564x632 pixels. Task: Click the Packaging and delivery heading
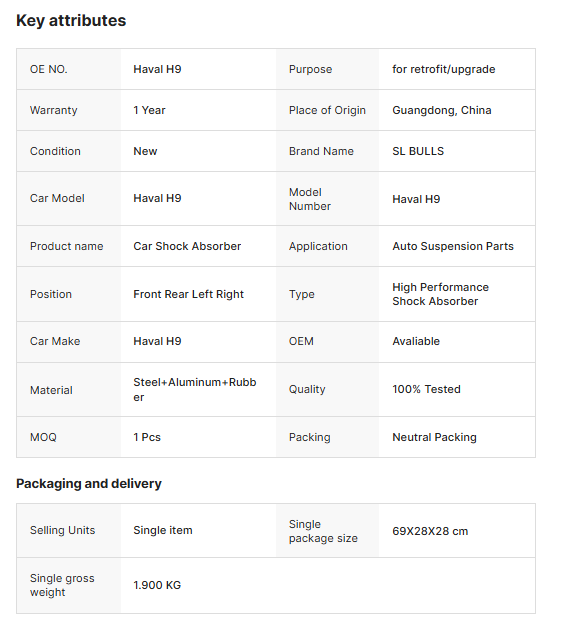[89, 484]
